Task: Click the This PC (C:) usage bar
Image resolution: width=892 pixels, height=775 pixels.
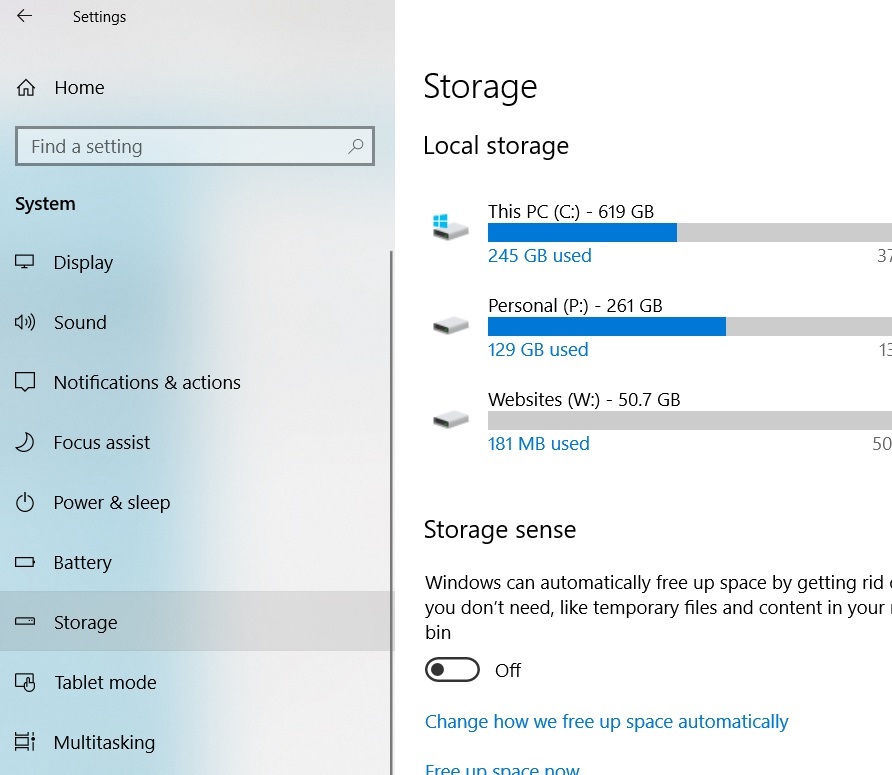Action: click(x=689, y=232)
